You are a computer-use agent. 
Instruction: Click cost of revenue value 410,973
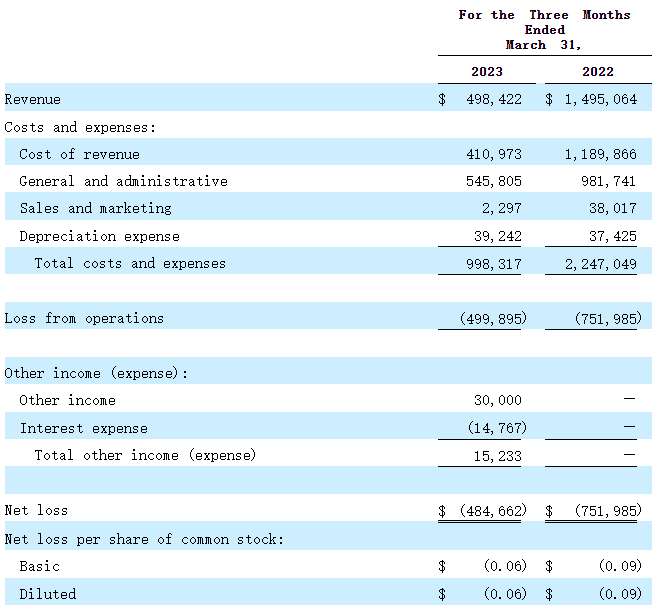point(494,154)
